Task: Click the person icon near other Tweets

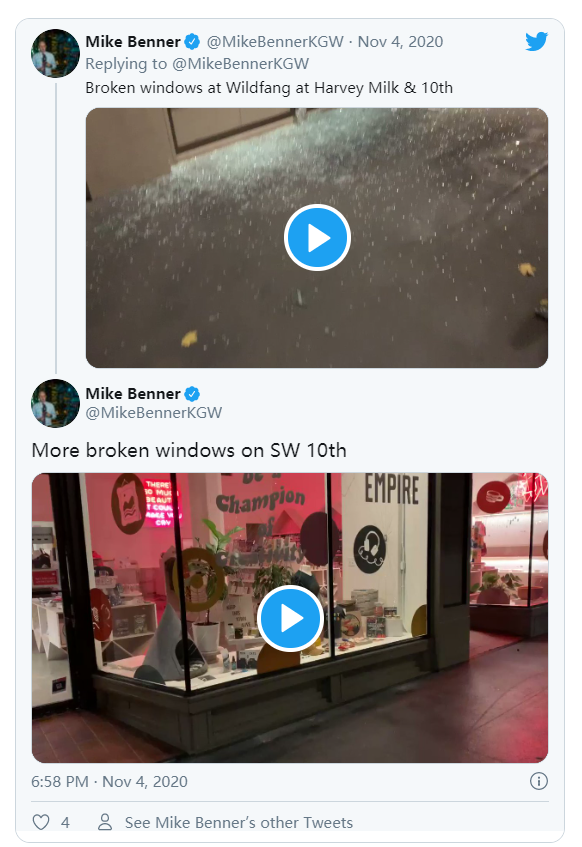Action: [x=105, y=822]
